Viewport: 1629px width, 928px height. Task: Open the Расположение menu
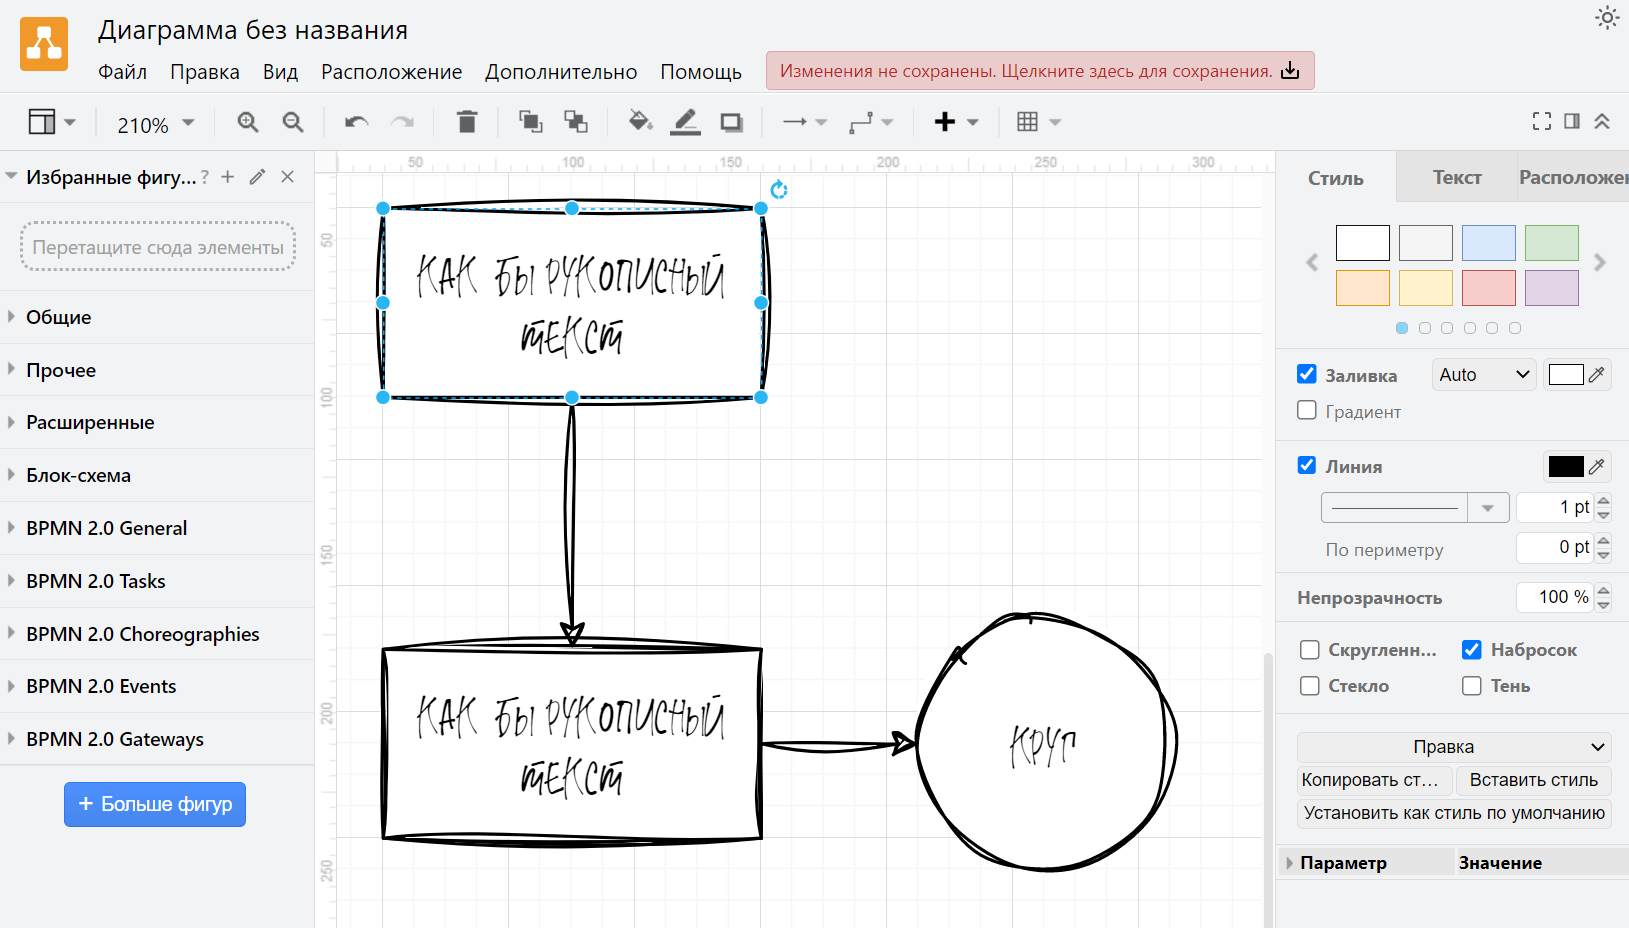point(391,72)
